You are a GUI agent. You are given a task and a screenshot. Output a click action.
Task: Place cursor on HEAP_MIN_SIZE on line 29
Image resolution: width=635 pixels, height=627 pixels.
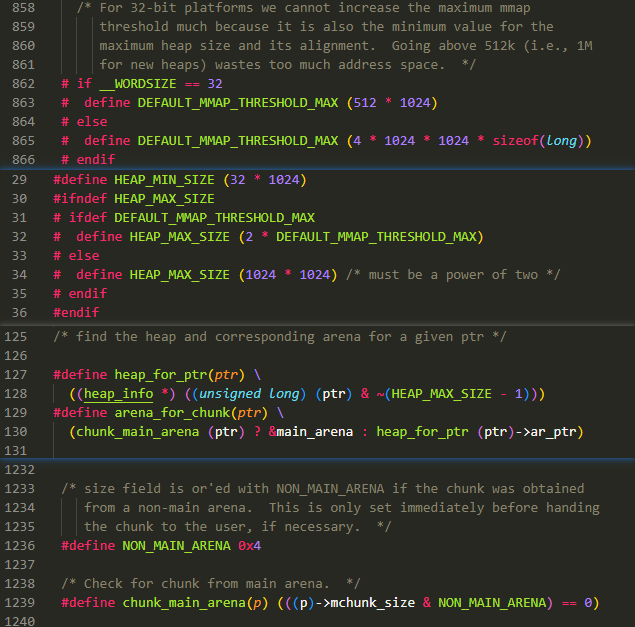click(x=168, y=180)
